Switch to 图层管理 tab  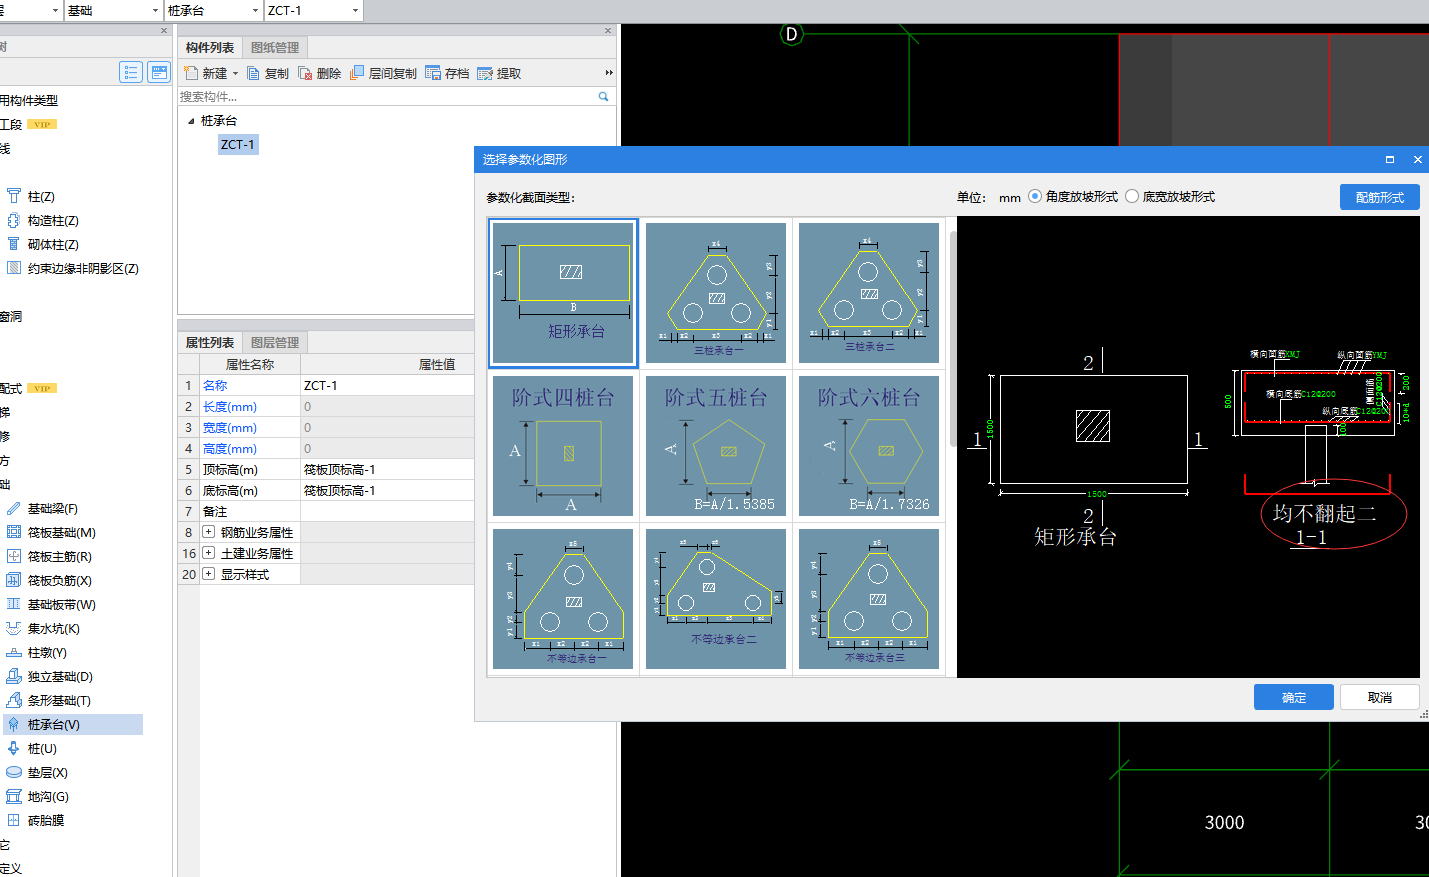pyautogui.click(x=275, y=343)
